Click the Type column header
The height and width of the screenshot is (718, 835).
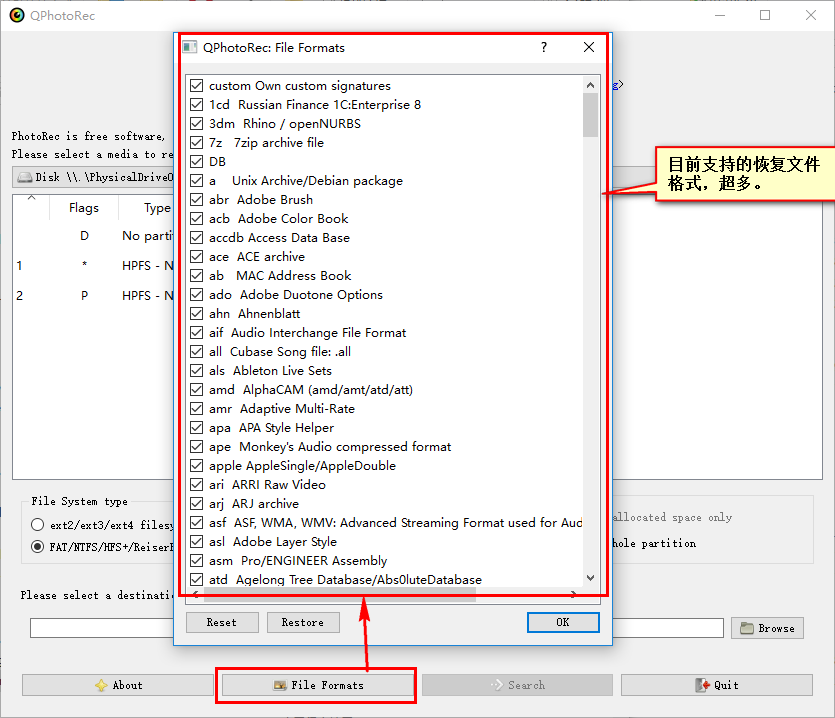pyautogui.click(x=158, y=208)
